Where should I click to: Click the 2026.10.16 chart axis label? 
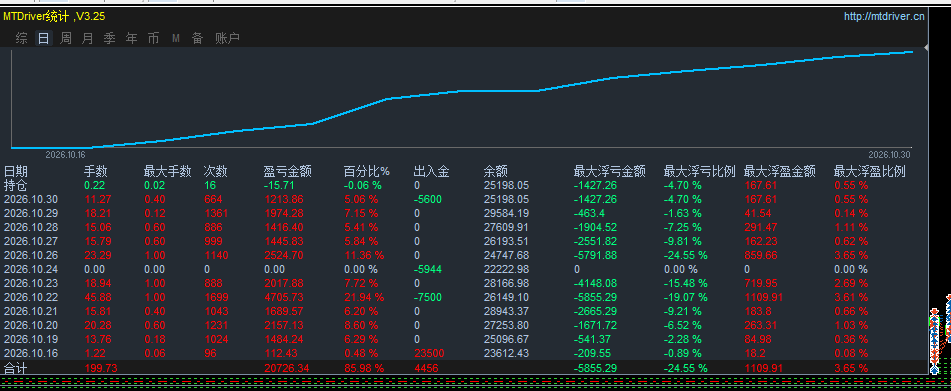pyautogui.click(x=66, y=155)
